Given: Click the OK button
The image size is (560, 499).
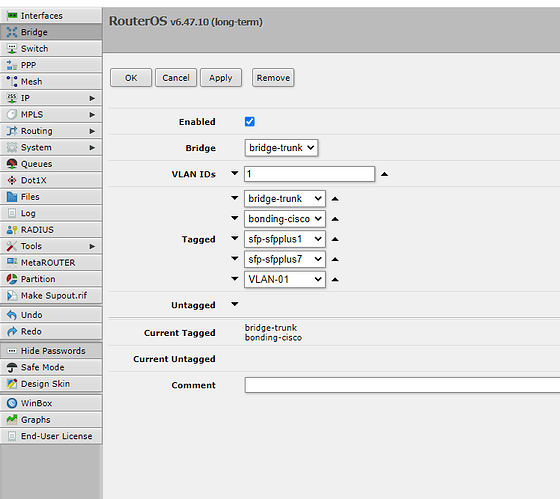Looking at the screenshot, I should pos(131,78).
